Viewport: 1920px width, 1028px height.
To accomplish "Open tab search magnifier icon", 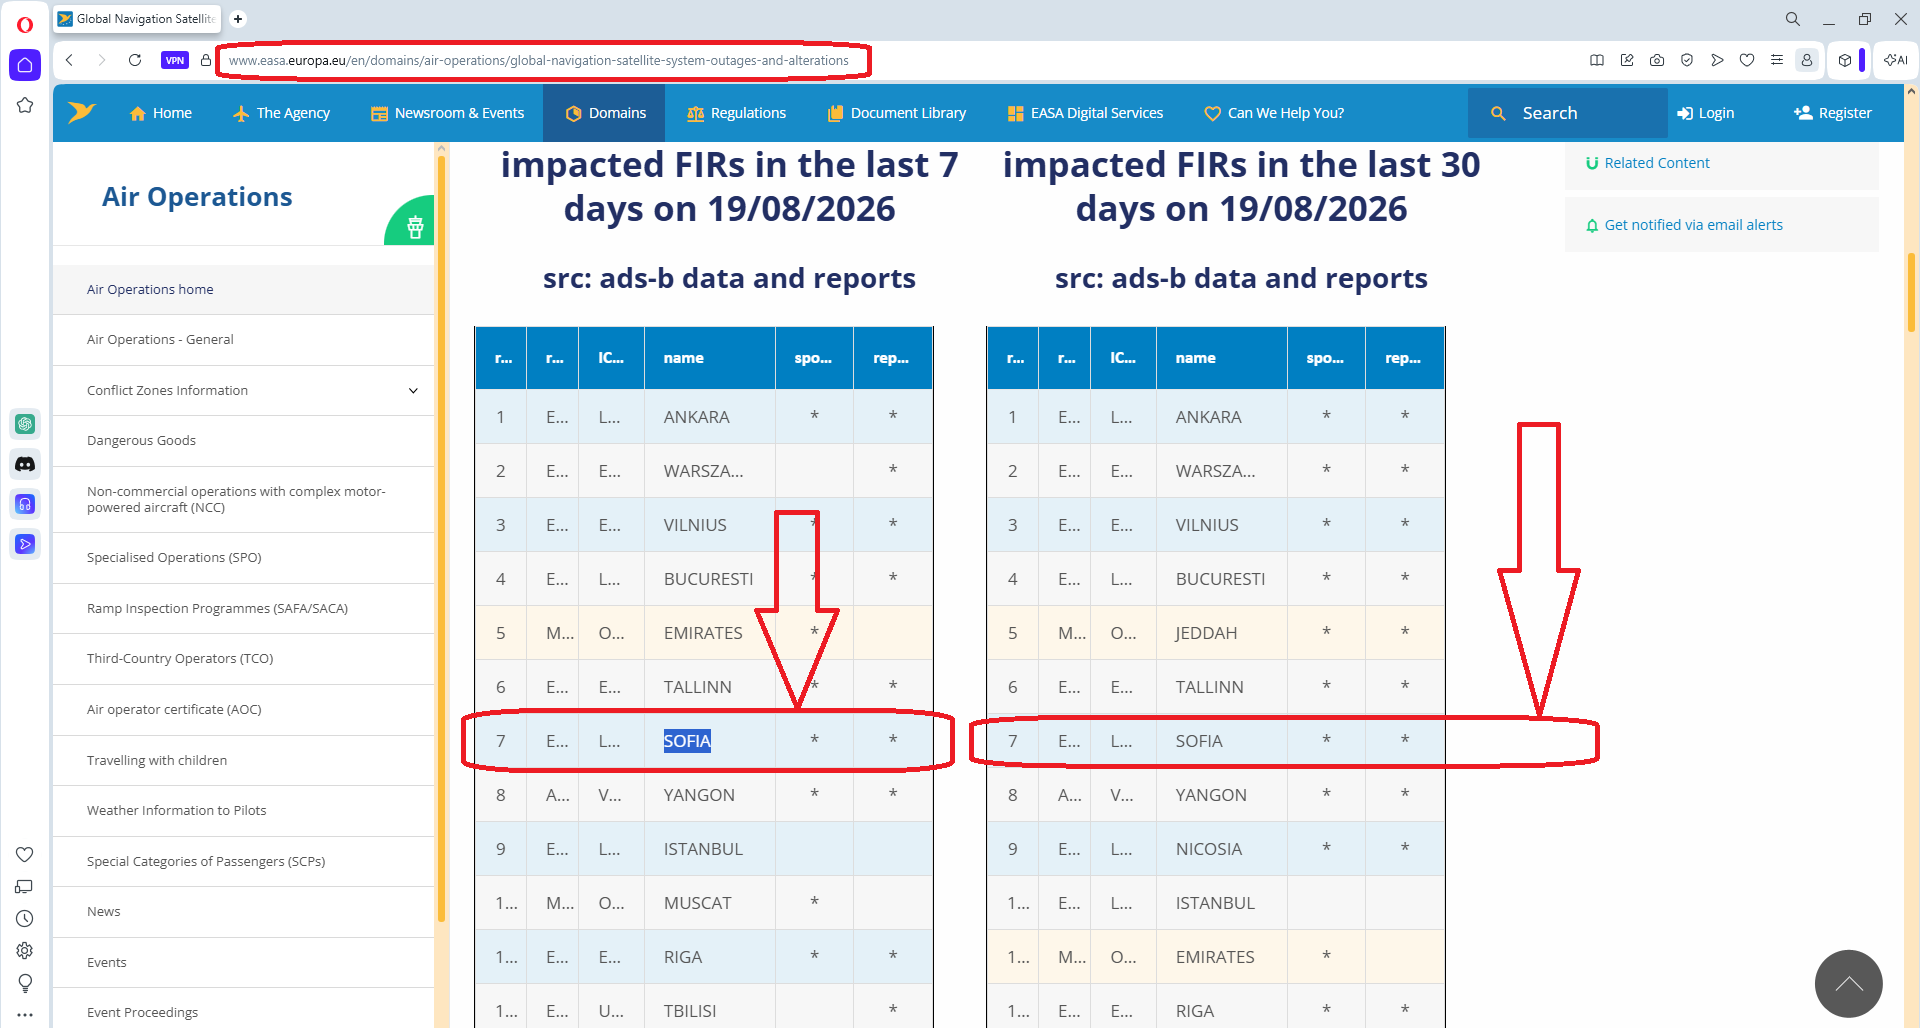I will 1793,19.
